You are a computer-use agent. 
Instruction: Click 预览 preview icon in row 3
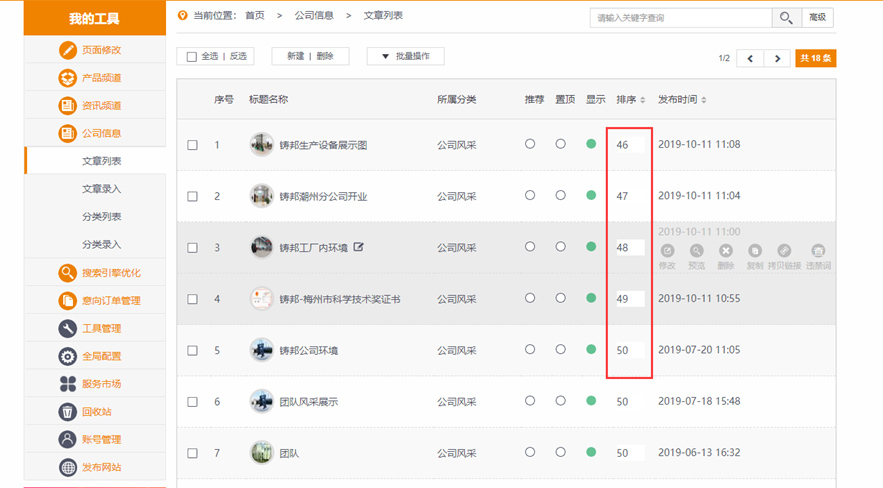(x=697, y=251)
